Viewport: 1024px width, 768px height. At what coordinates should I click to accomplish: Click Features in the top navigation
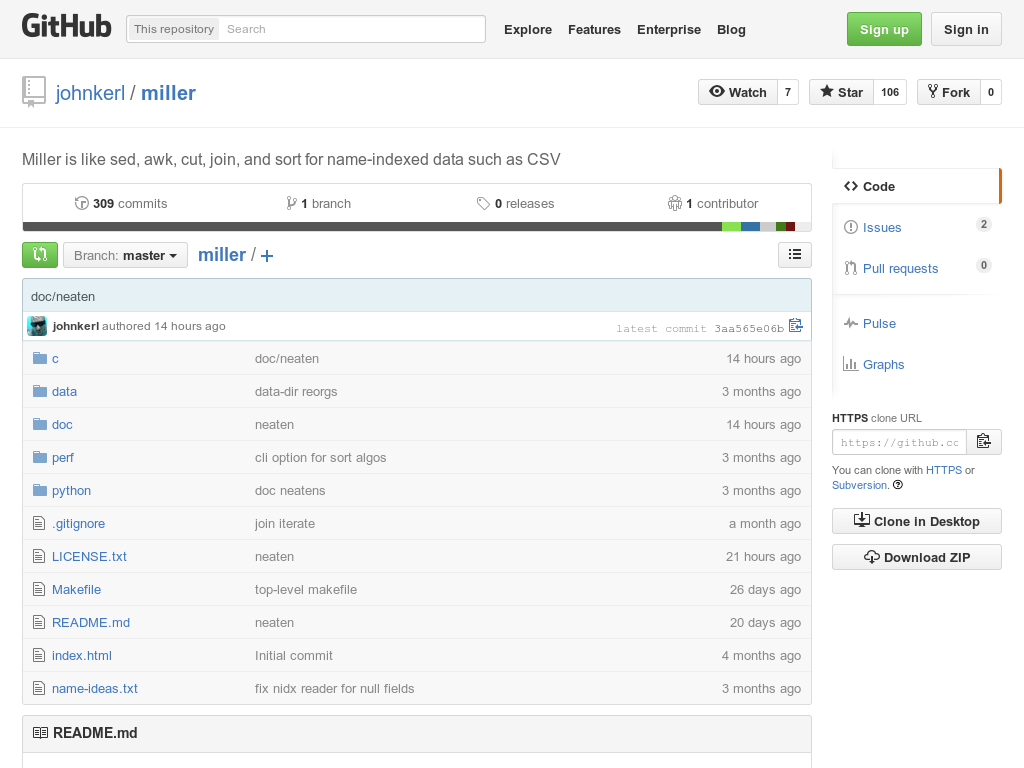(x=594, y=29)
